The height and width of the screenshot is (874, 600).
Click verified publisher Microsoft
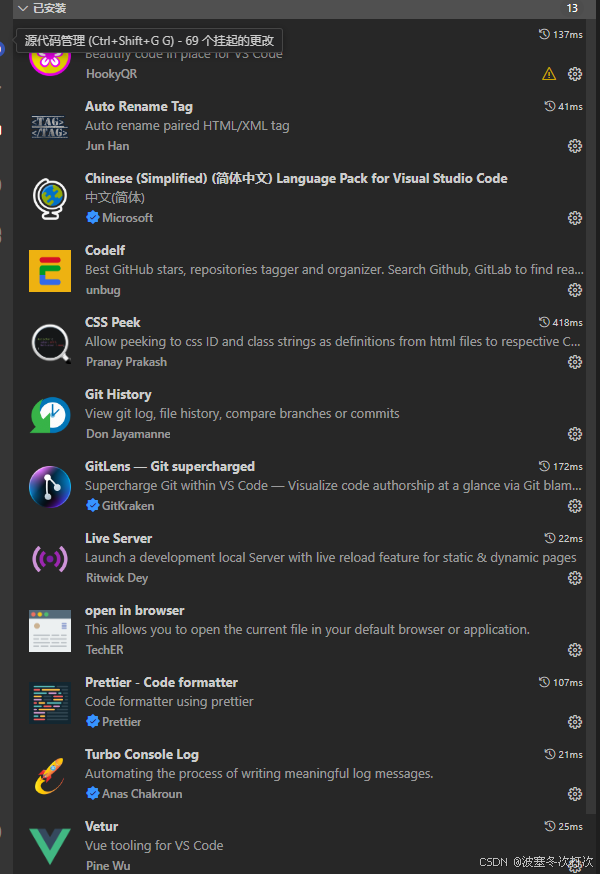pos(127,218)
